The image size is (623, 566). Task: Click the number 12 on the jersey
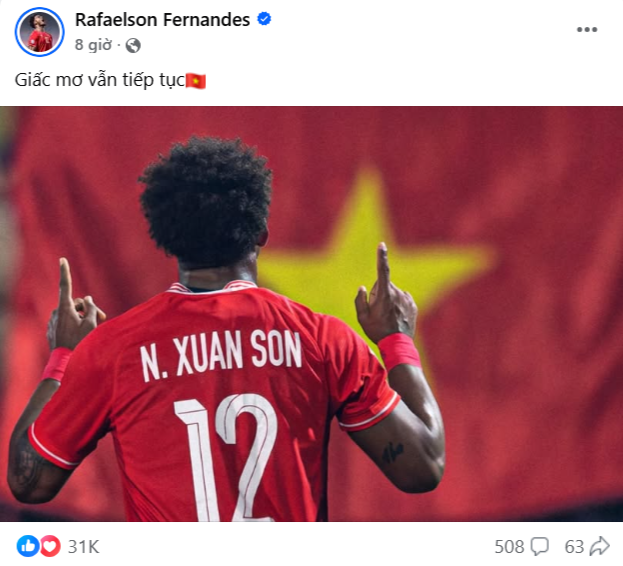[x=226, y=457]
